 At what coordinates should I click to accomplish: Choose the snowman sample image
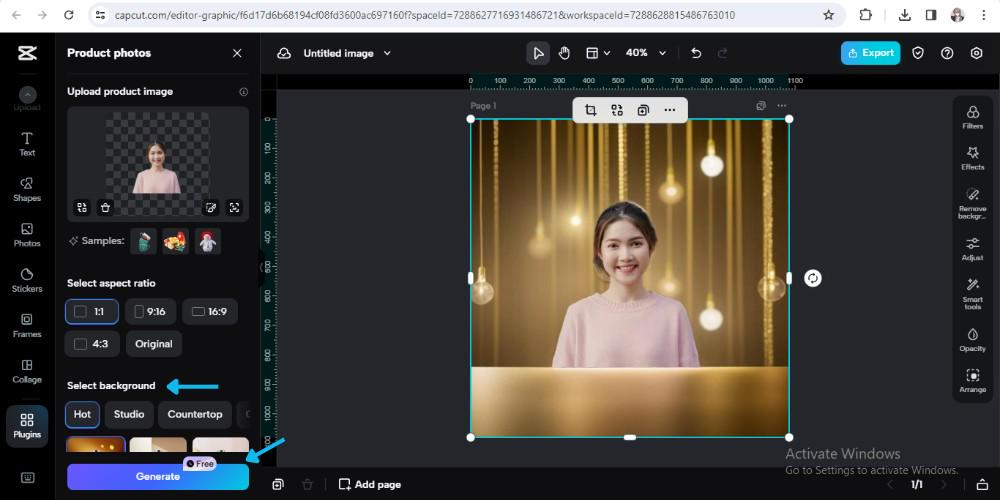tap(208, 241)
